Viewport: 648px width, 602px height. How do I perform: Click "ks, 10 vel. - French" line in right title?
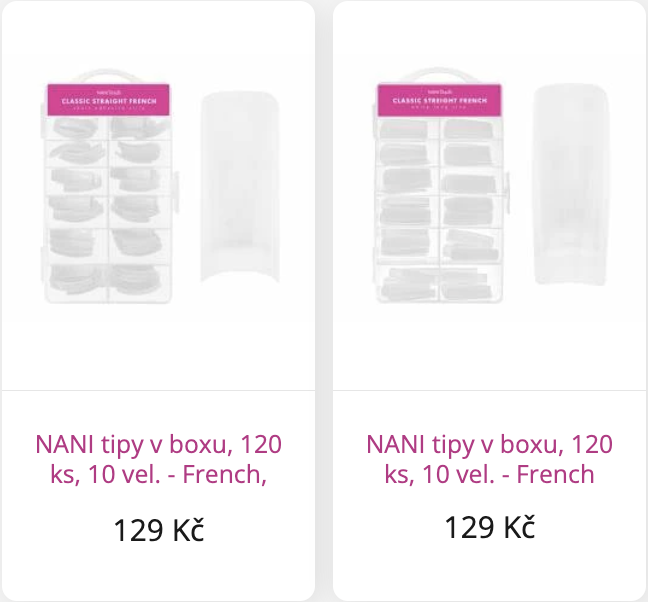pos(489,474)
